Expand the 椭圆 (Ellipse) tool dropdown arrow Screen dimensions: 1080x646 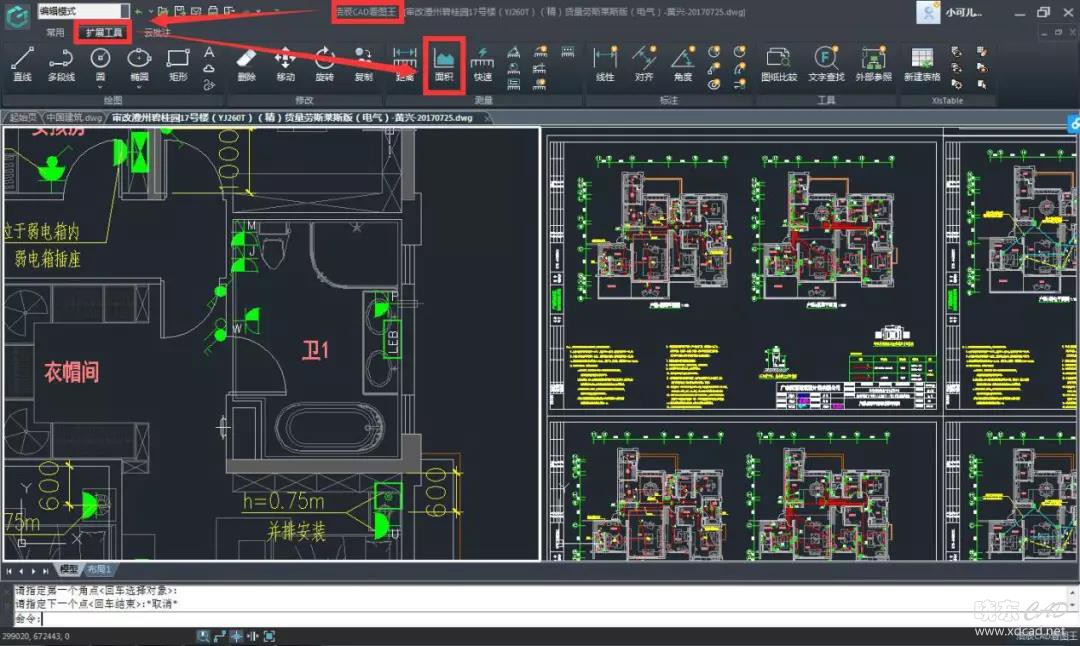[139, 87]
